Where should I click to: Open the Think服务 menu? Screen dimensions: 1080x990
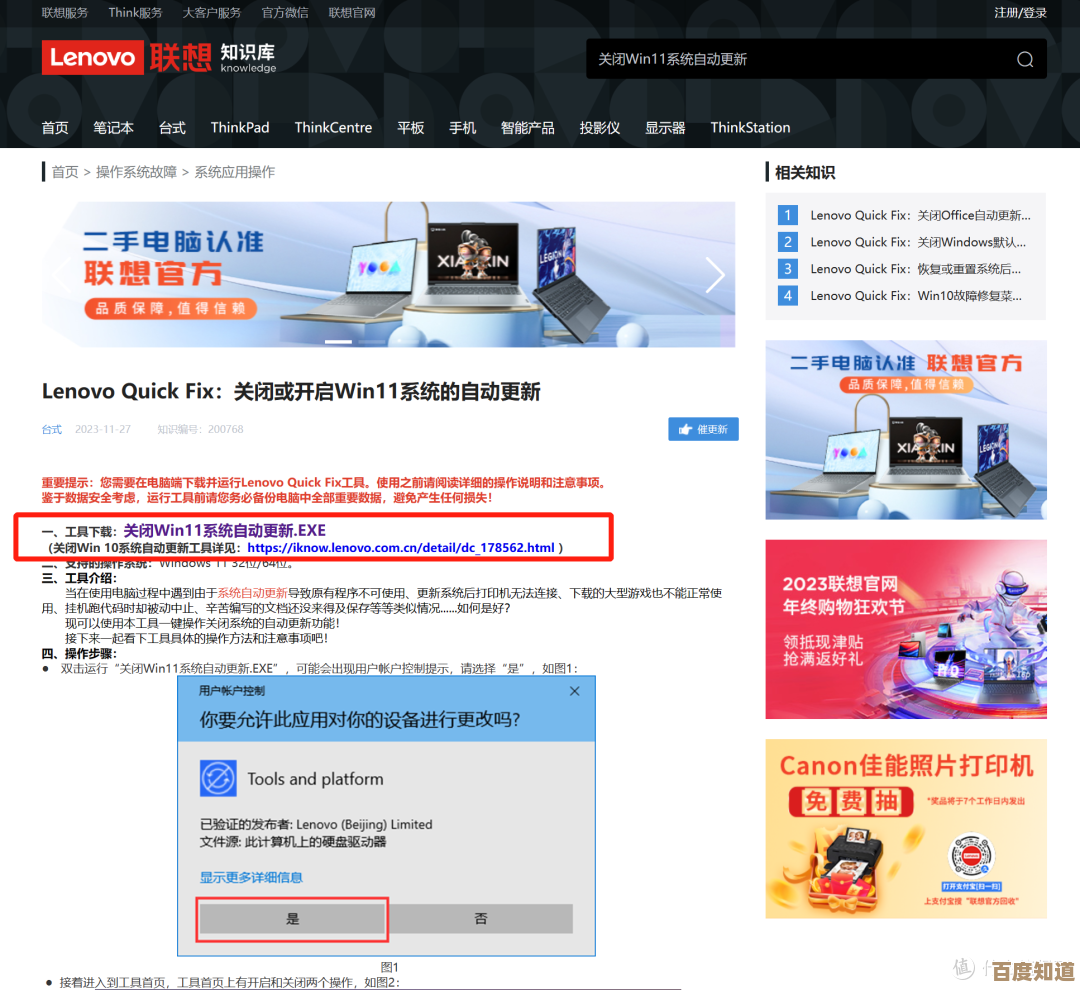[x=135, y=12]
